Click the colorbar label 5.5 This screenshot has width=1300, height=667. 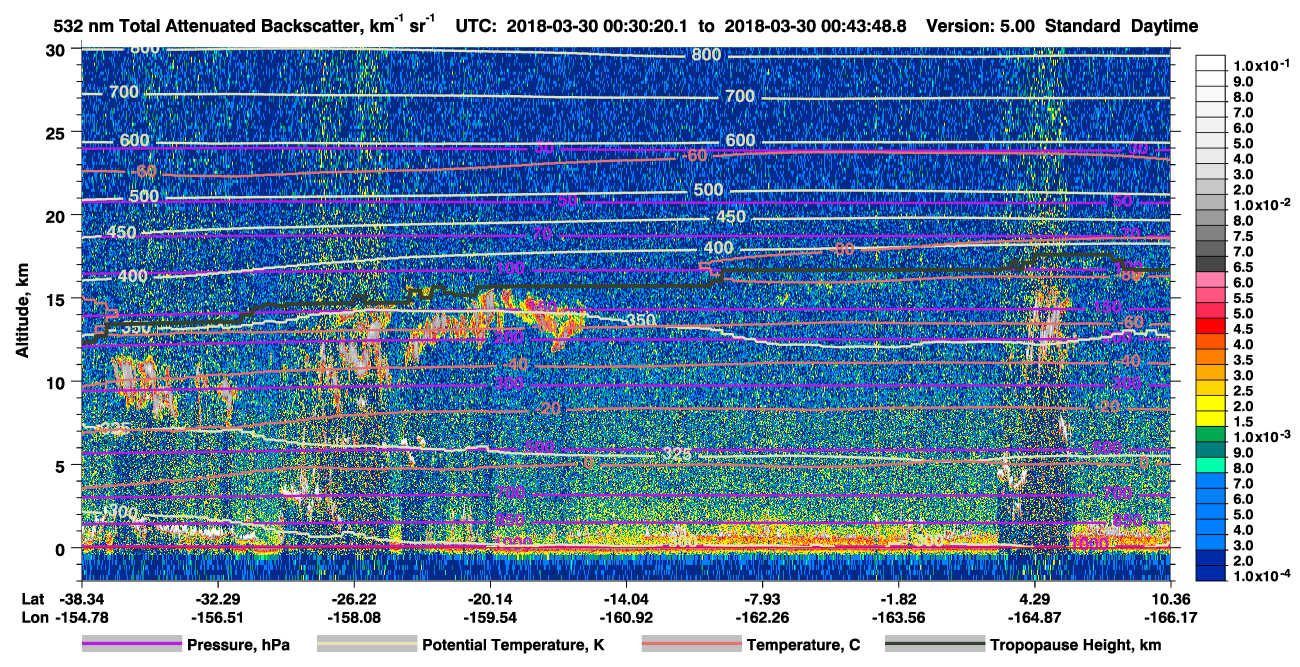point(1243,297)
